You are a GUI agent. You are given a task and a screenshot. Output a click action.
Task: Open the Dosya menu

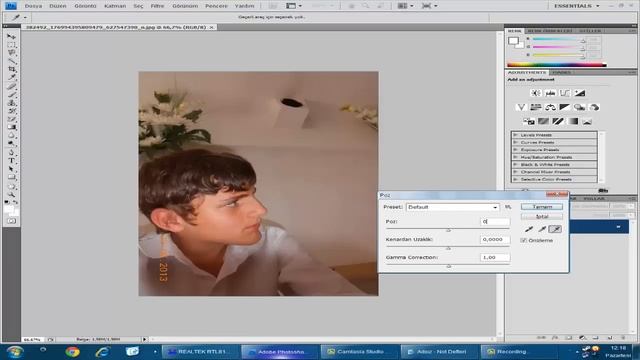pos(33,6)
